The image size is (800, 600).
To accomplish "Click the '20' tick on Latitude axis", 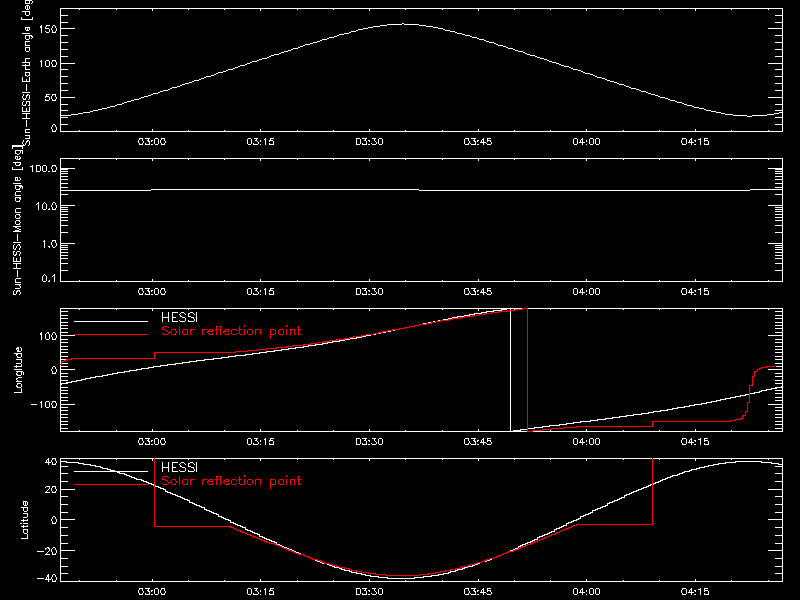I will click(x=51, y=490).
